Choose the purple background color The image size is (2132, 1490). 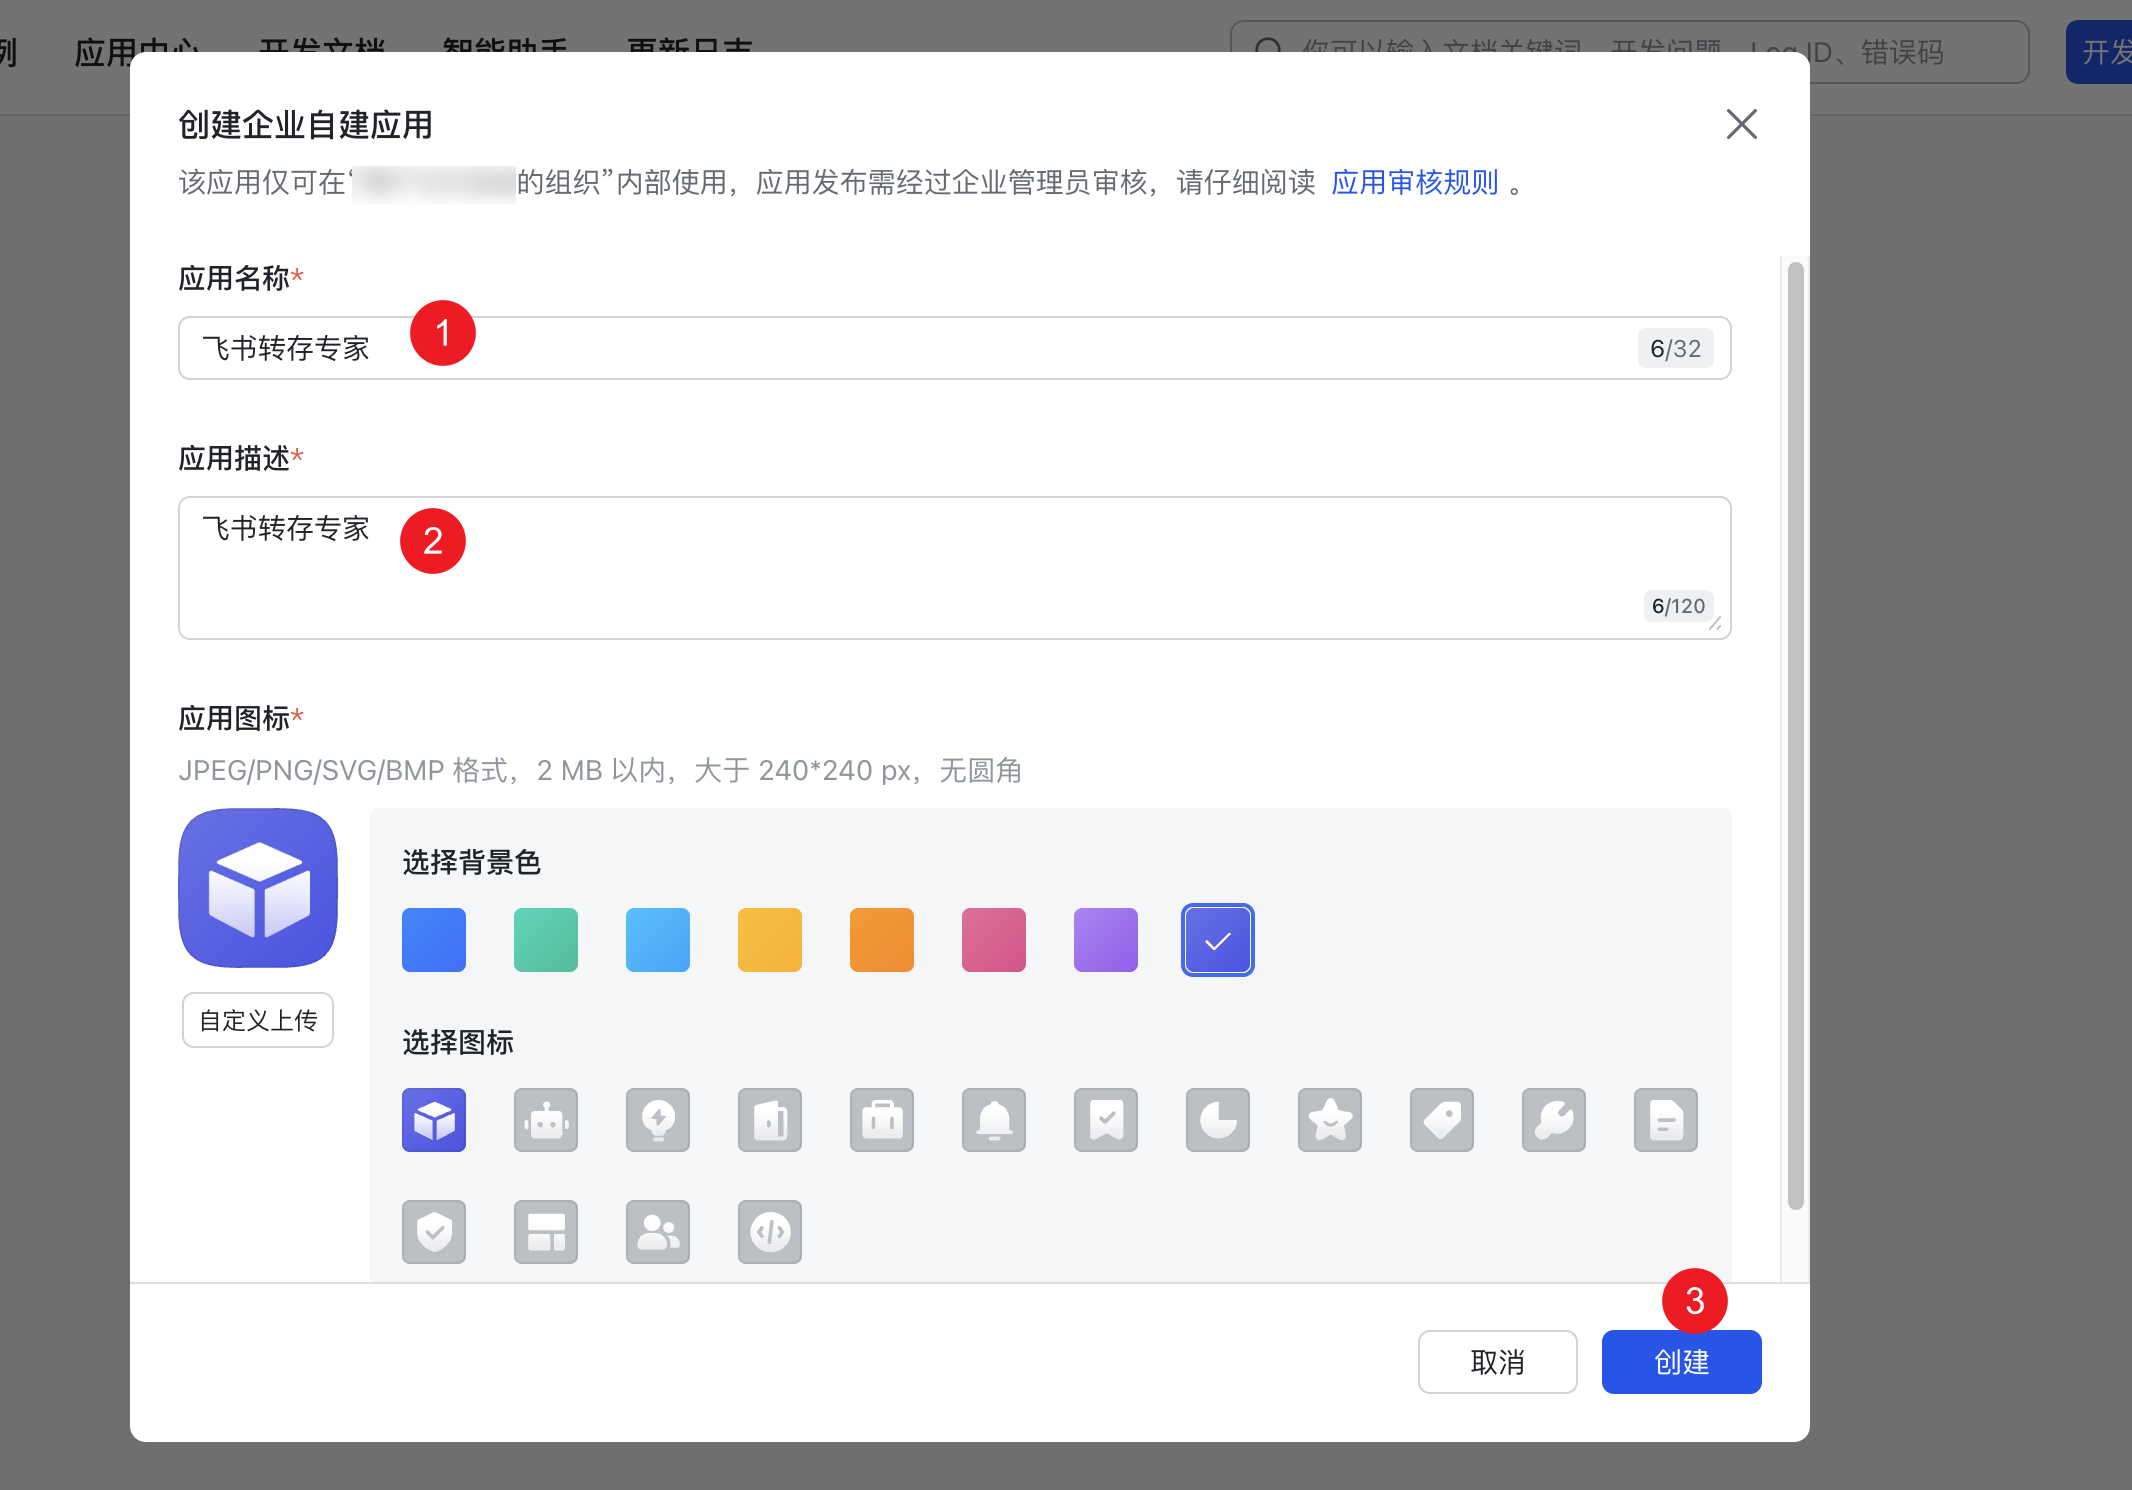pyautogui.click(x=1106, y=940)
